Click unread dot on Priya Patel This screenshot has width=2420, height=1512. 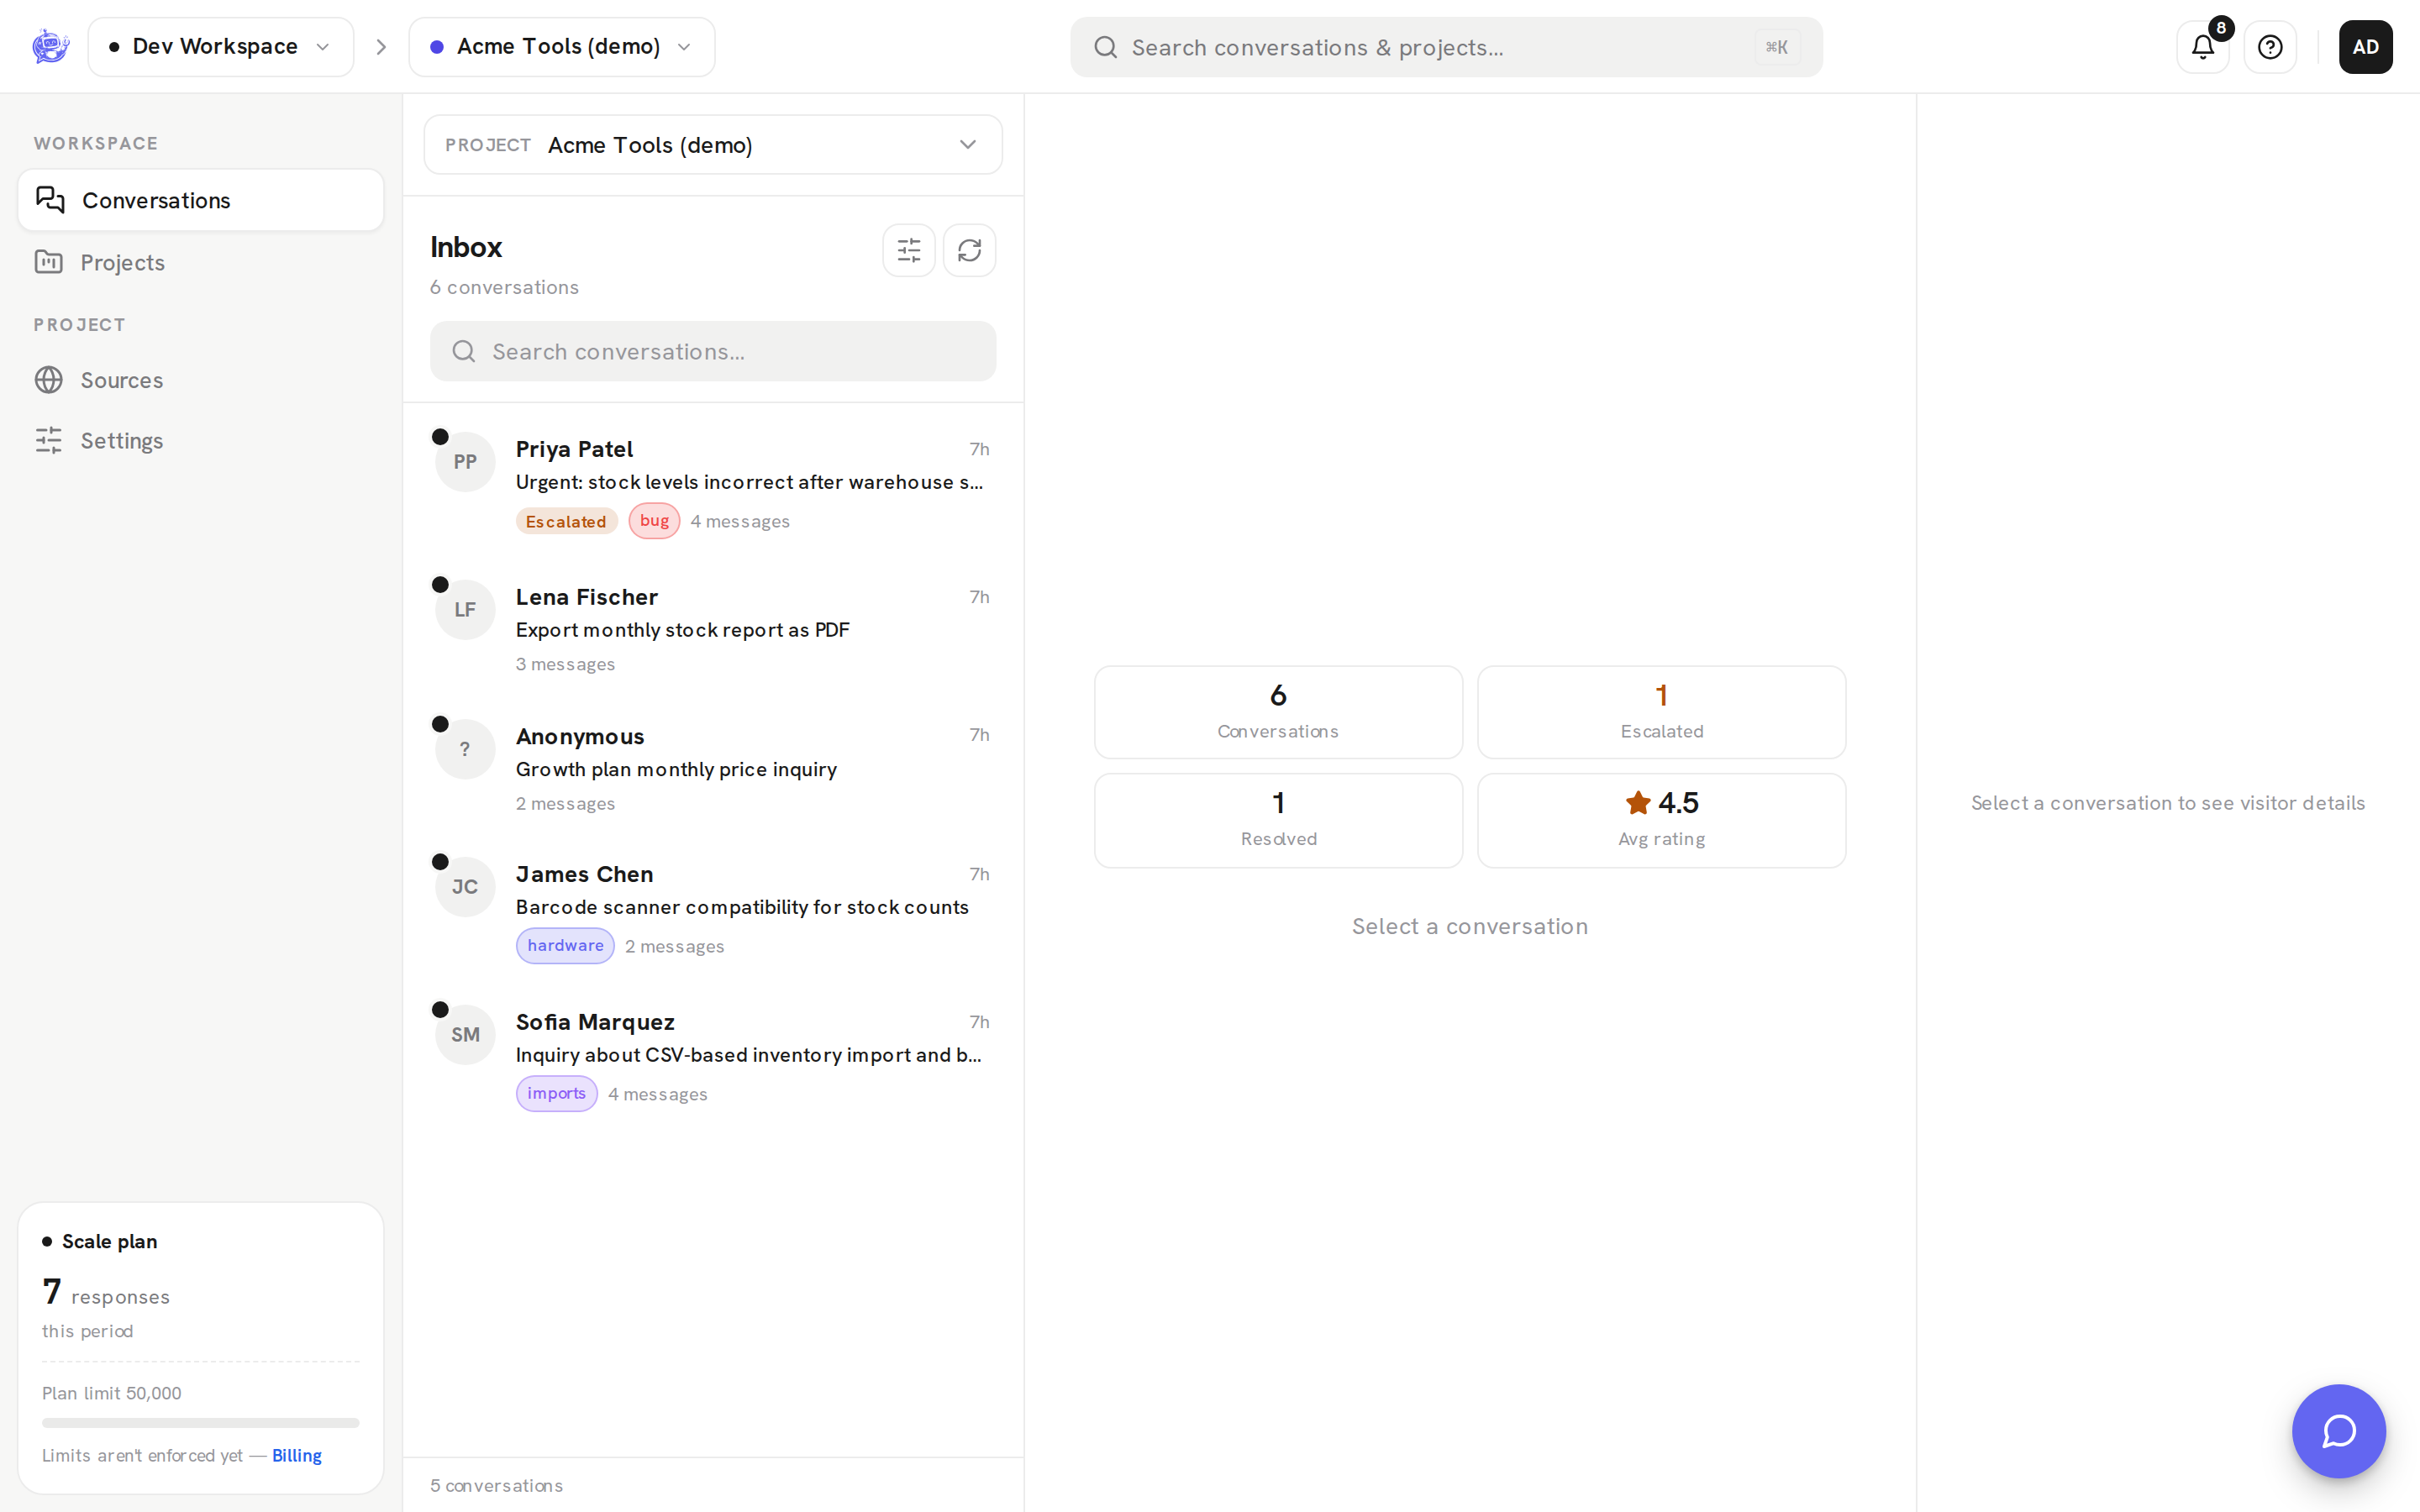tap(440, 437)
